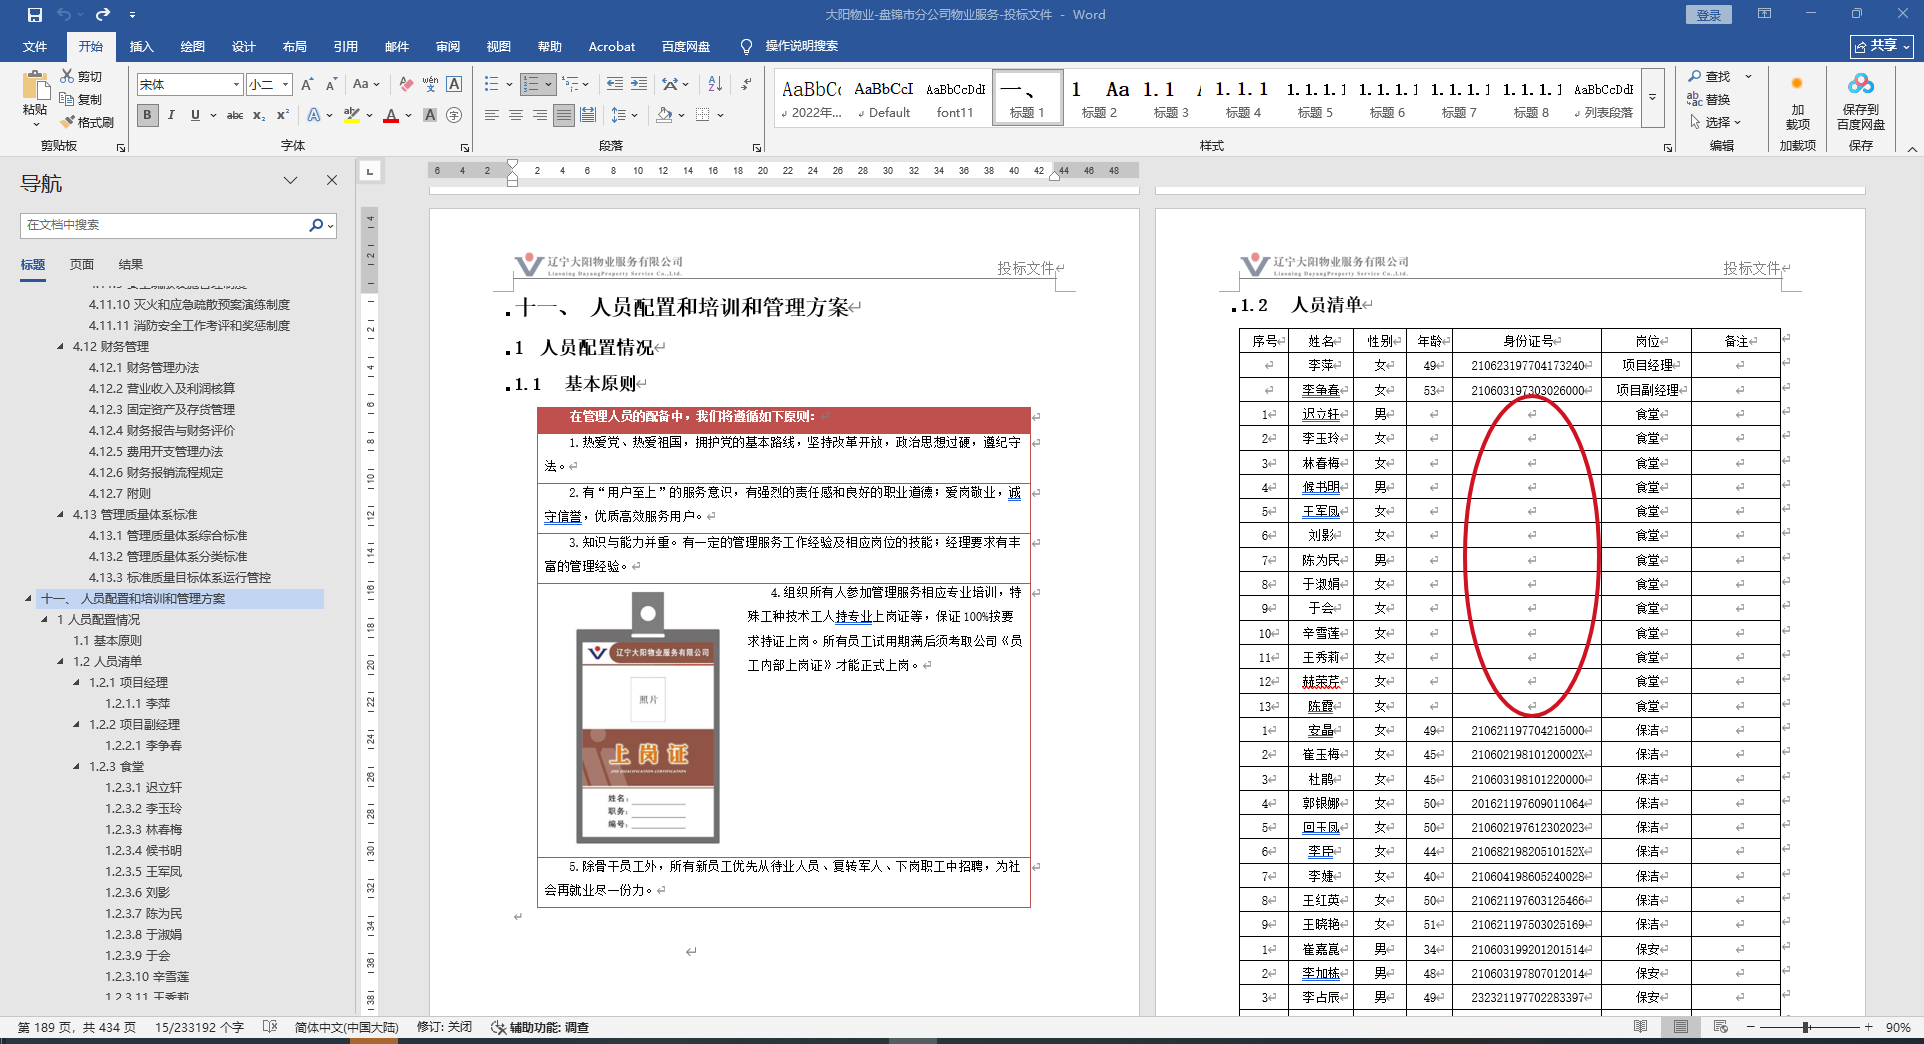Image resolution: width=1924 pixels, height=1044 pixels.
Task: Collapse the 4.12 财务管理 heading
Action: pyautogui.click(x=61, y=347)
